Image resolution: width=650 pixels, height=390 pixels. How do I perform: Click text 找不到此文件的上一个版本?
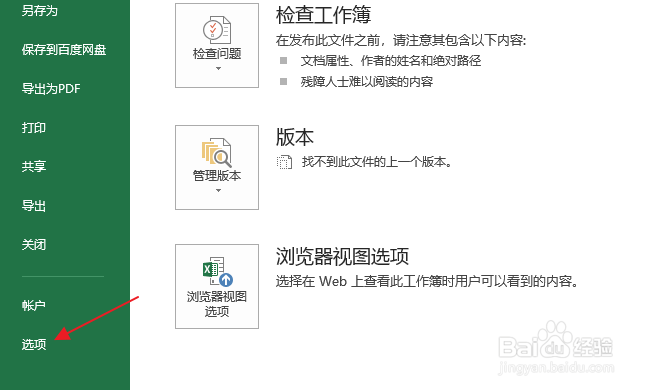point(376,162)
